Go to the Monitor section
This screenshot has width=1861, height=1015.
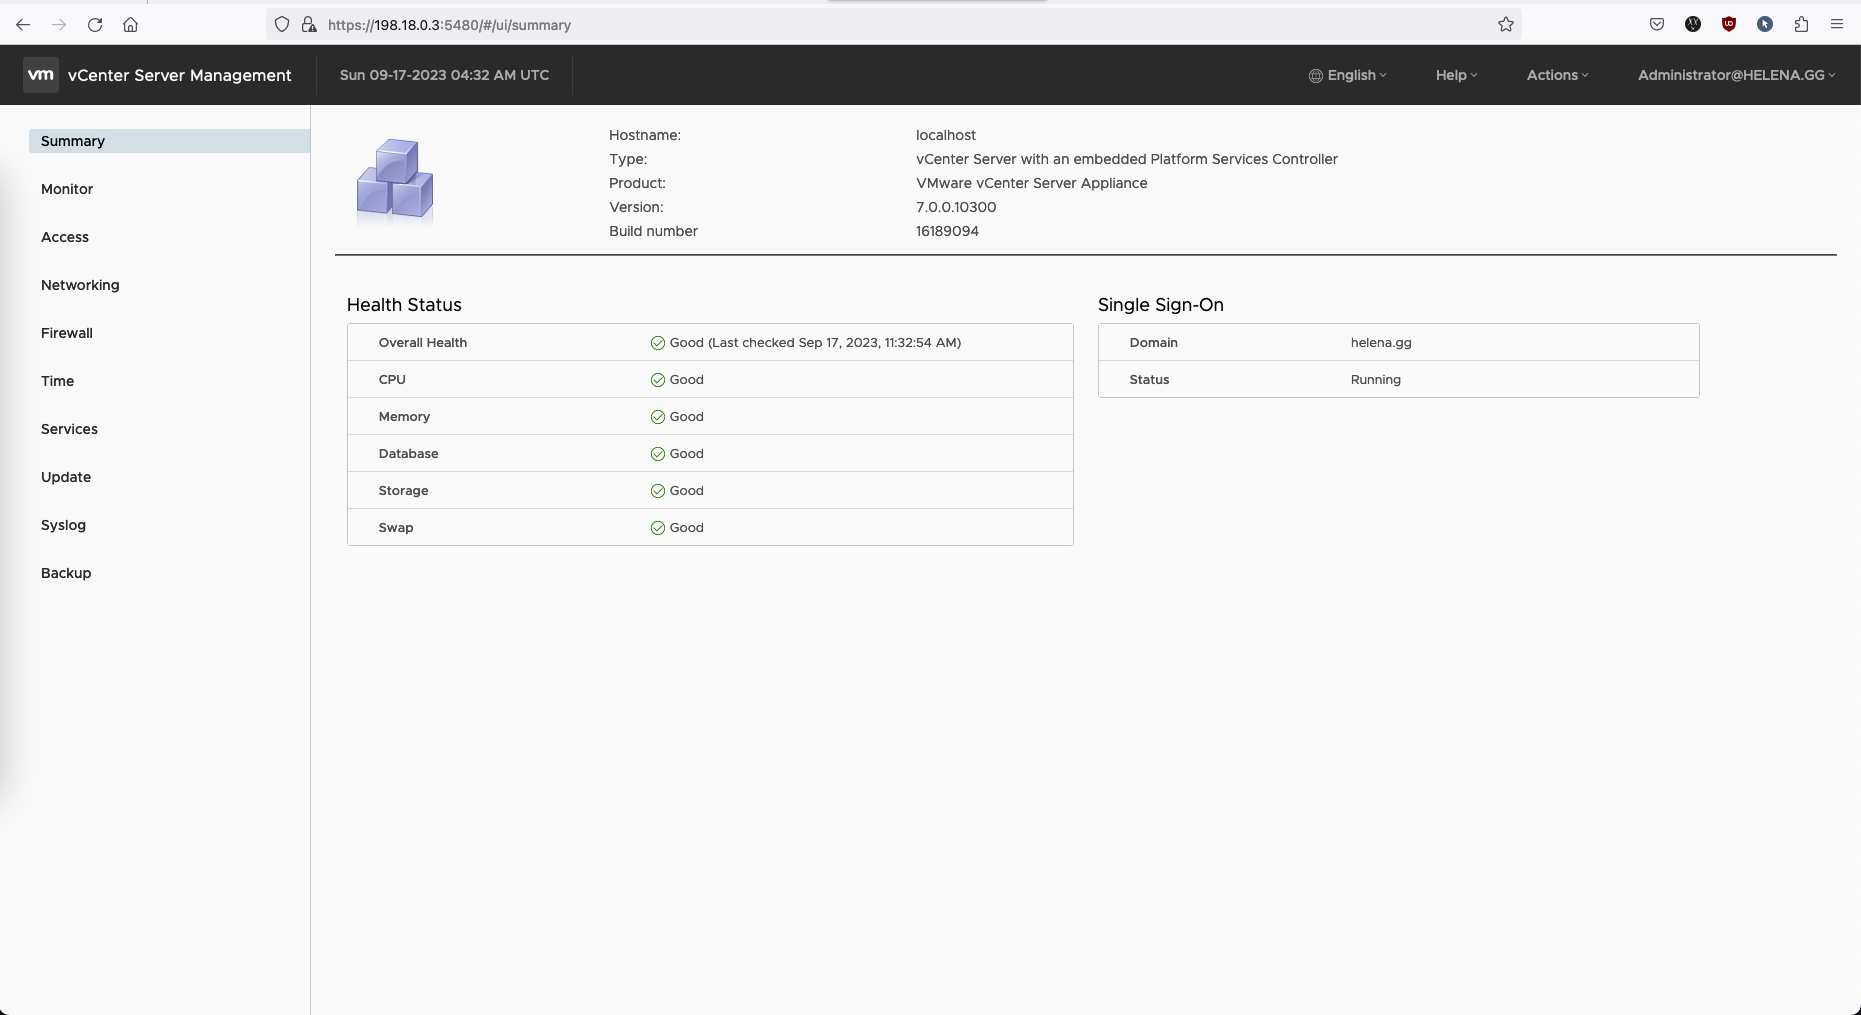coord(67,189)
